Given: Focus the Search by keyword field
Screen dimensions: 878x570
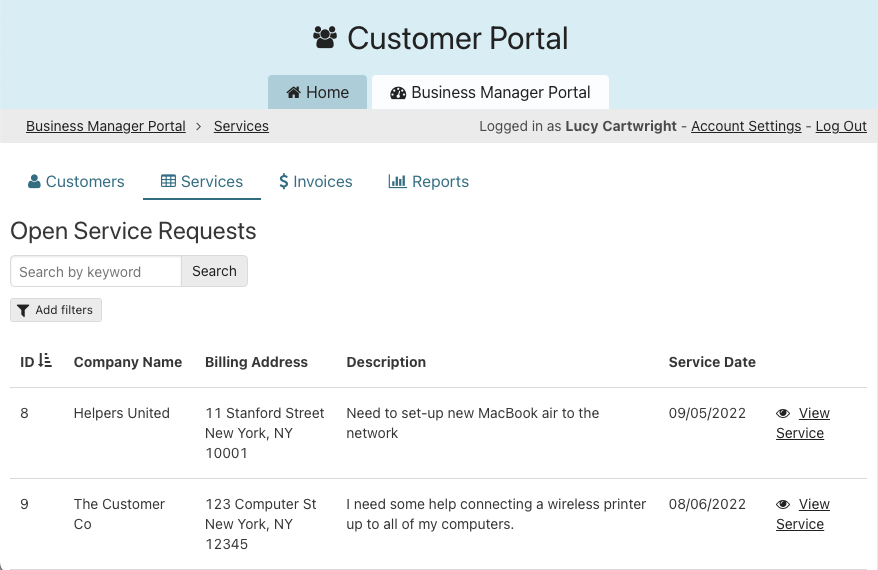Looking at the screenshot, I should coord(96,271).
